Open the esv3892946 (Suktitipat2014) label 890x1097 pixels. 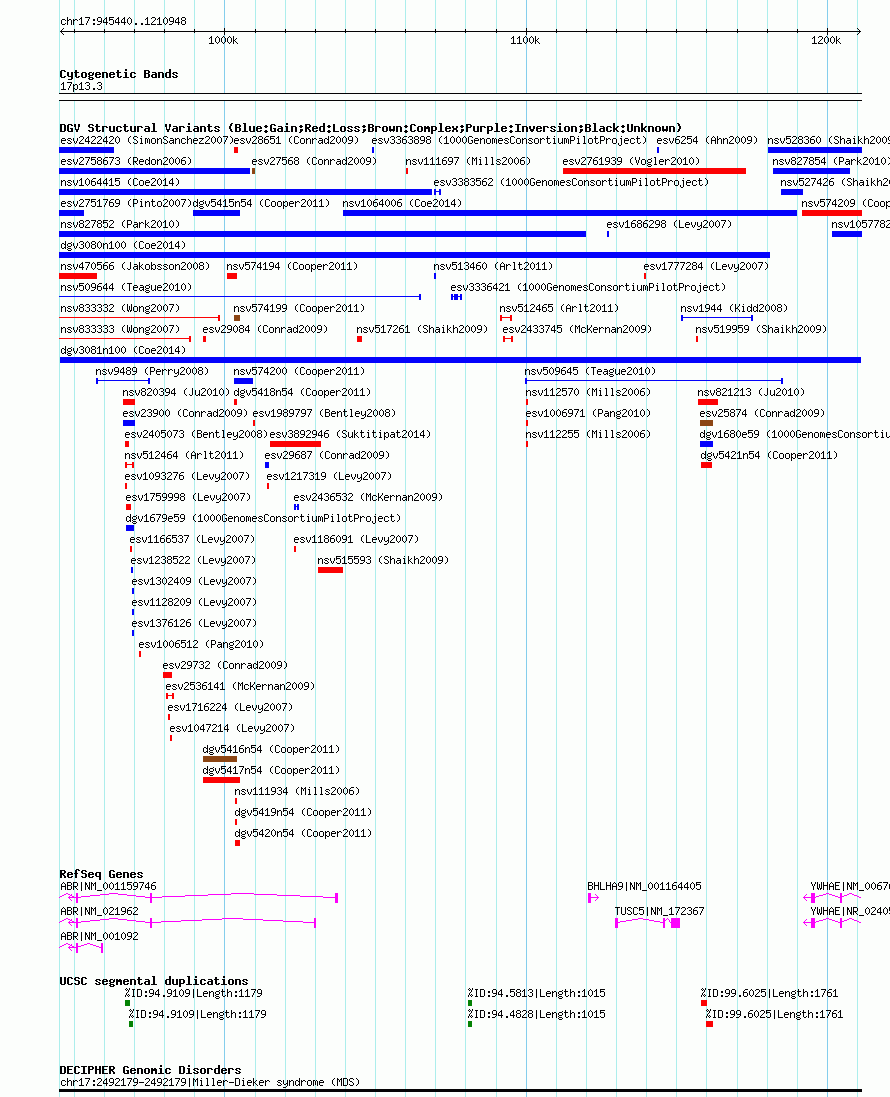(350, 434)
